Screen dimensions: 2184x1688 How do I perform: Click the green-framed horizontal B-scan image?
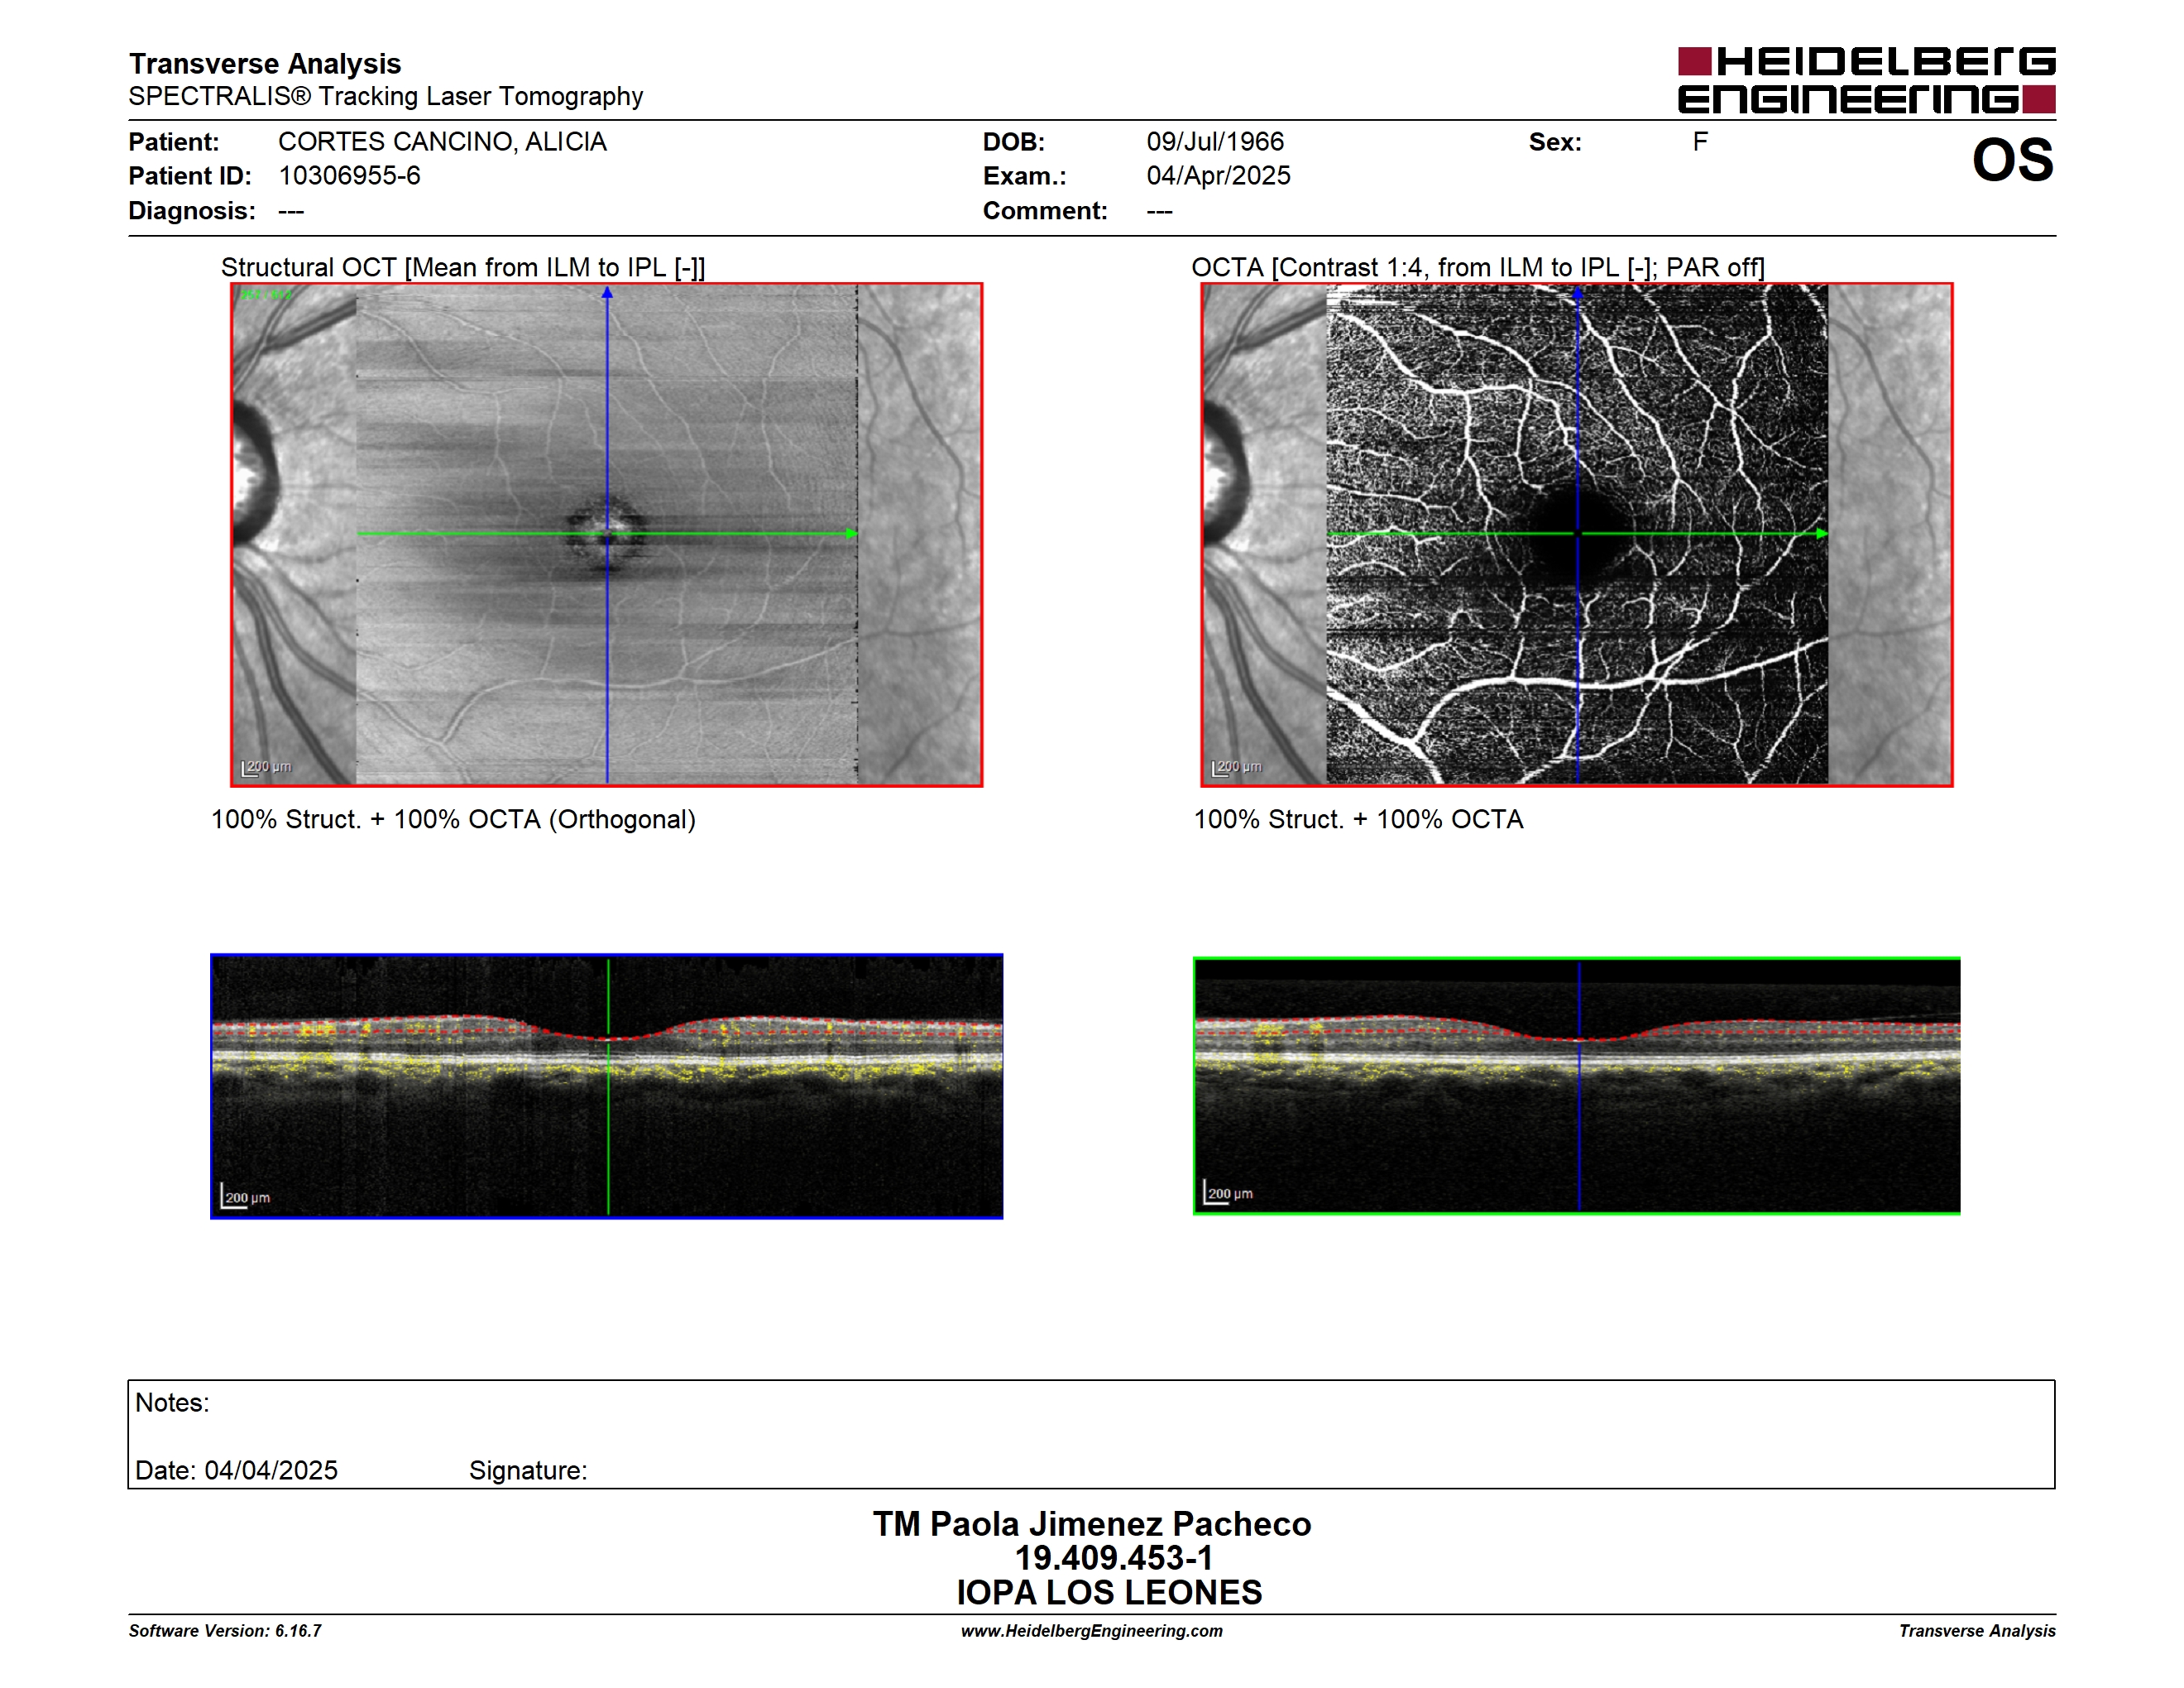[1576, 1086]
